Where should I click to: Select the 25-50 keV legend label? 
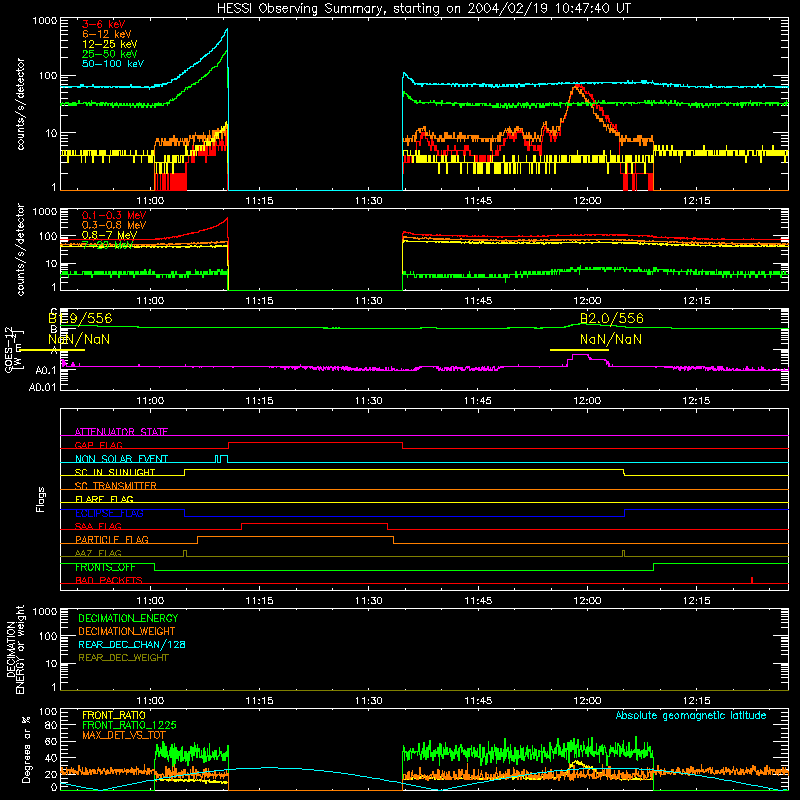(x=110, y=54)
